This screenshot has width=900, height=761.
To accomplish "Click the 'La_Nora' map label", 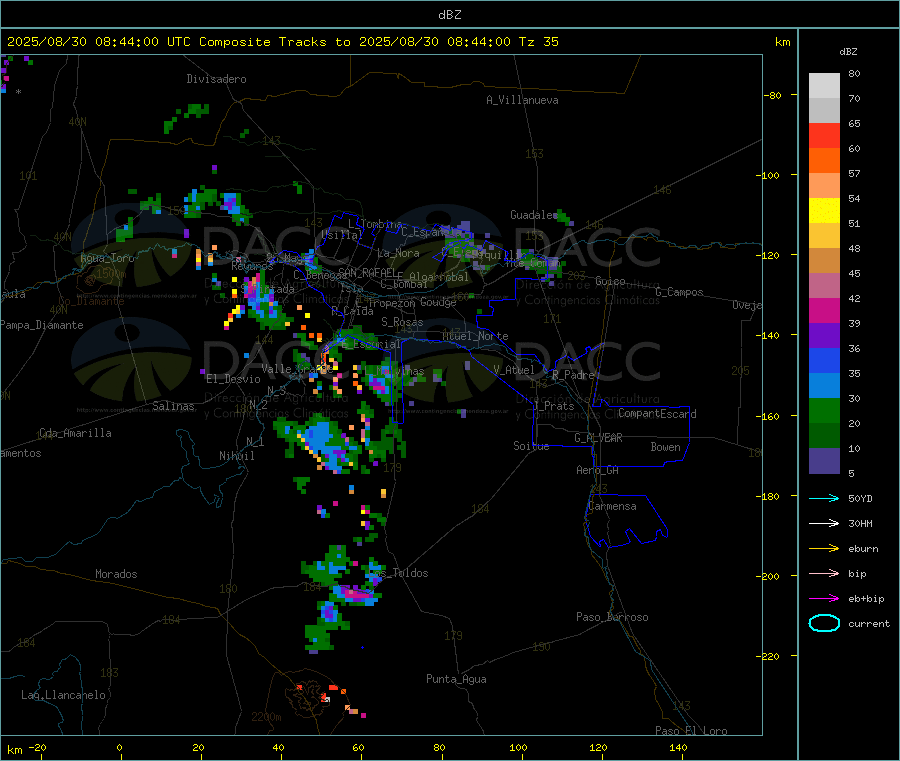I will [x=398, y=253].
